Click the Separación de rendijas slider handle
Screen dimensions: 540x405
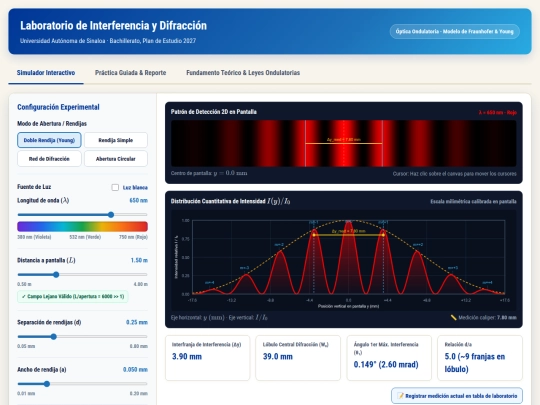pyautogui.click(x=53, y=336)
